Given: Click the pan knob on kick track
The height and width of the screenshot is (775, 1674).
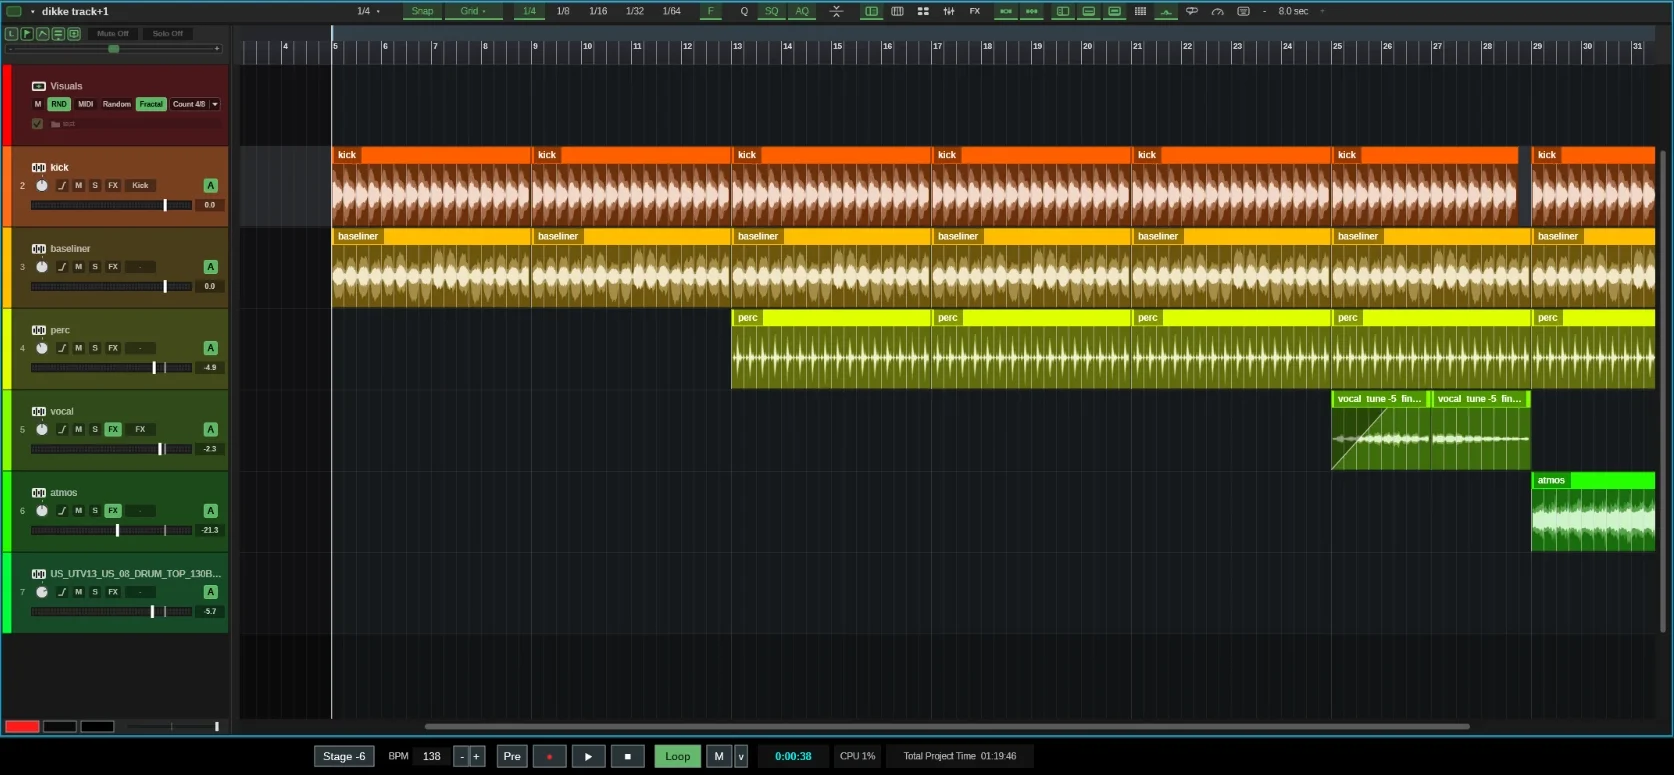Looking at the screenshot, I should [x=42, y=186].
